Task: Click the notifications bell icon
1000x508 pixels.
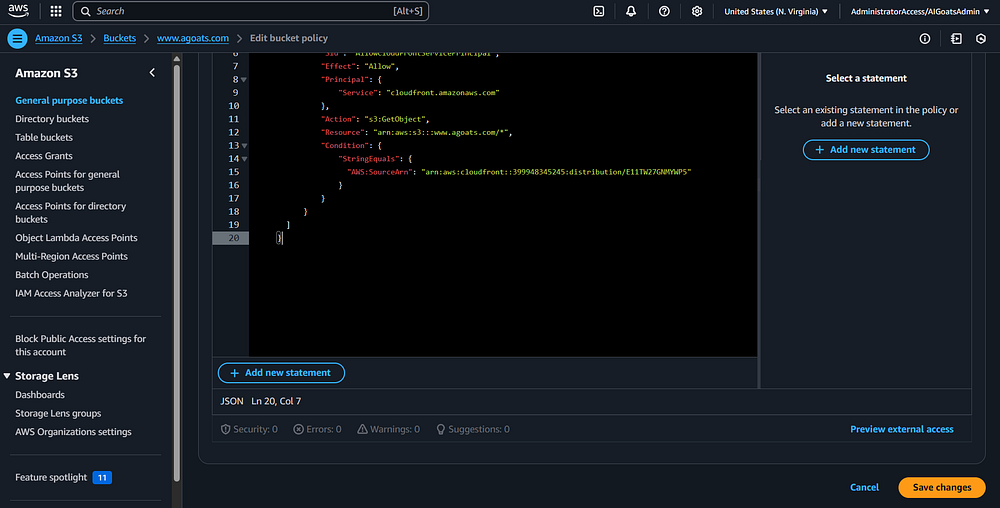Action: pos(631,11)
